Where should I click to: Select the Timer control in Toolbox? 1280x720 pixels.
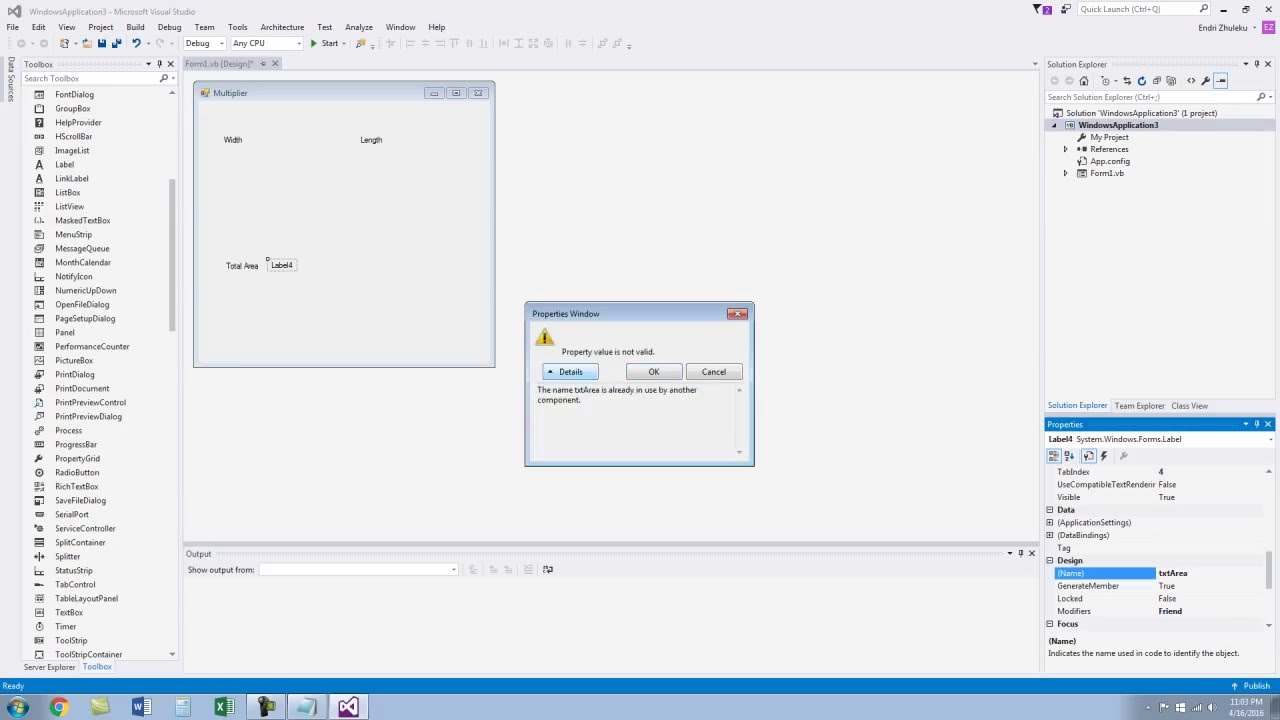[x=66, y=626]
